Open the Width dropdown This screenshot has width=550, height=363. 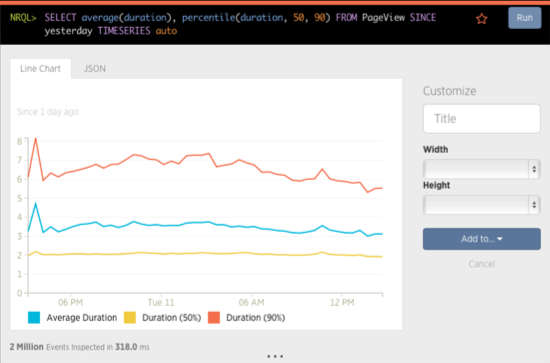(x=481, y=169)
